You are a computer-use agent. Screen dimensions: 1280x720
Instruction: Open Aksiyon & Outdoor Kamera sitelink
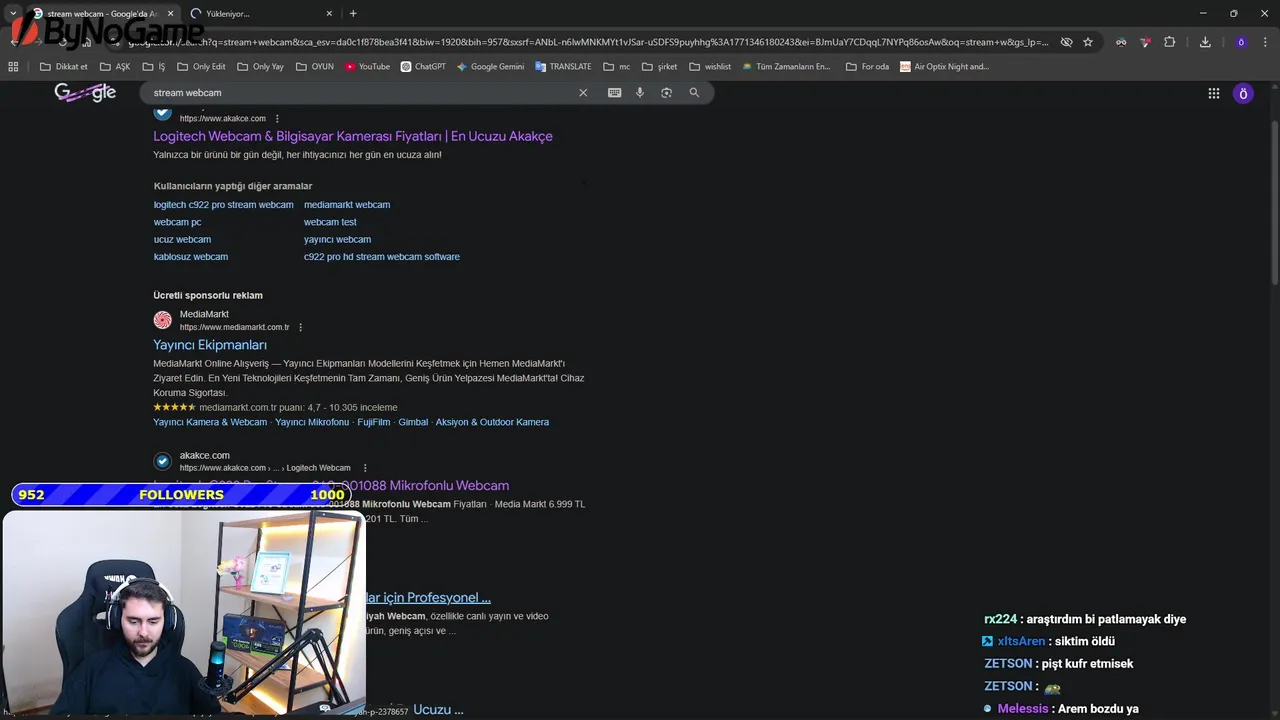pyautogui.click(x=492, y=422)
